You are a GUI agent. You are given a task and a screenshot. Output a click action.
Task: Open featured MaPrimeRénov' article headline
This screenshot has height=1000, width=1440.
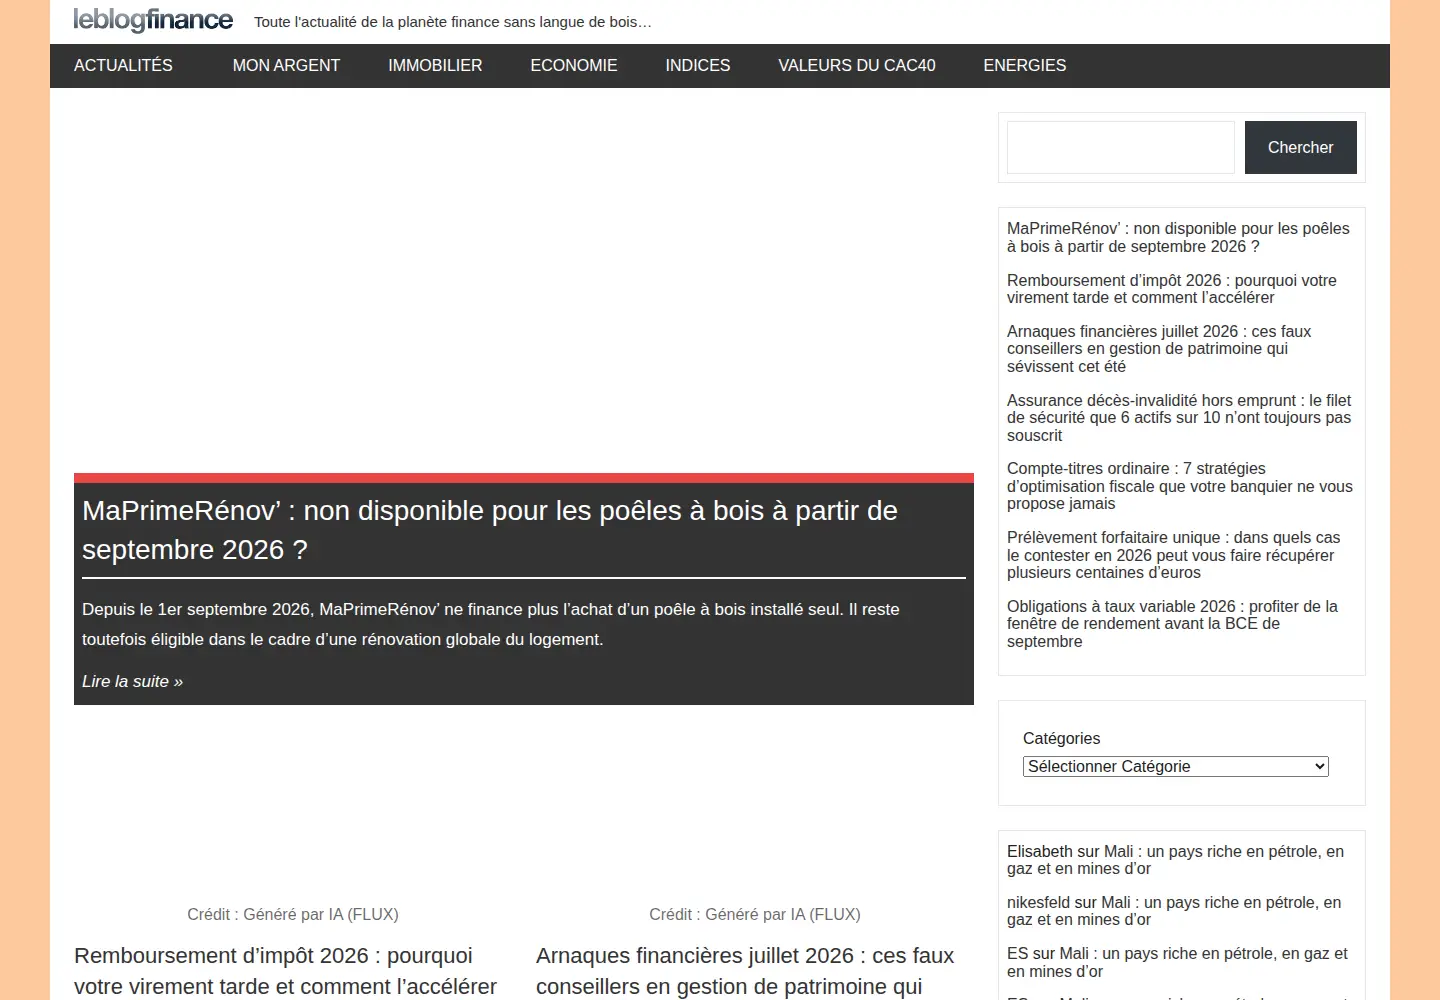490,530
